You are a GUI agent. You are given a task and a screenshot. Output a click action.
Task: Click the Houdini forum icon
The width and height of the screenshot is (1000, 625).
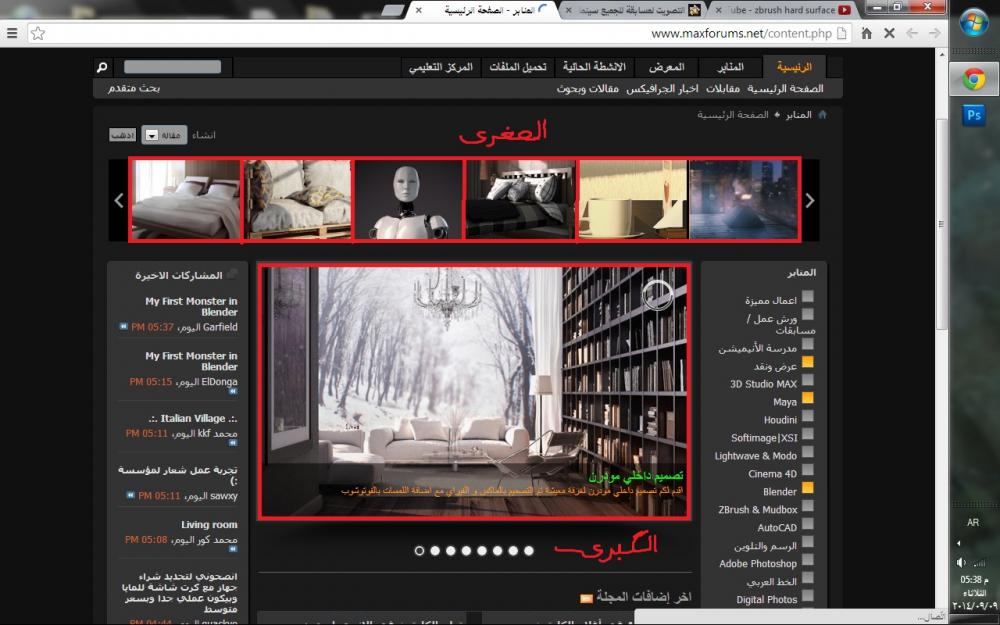click(x=807, y=416)
